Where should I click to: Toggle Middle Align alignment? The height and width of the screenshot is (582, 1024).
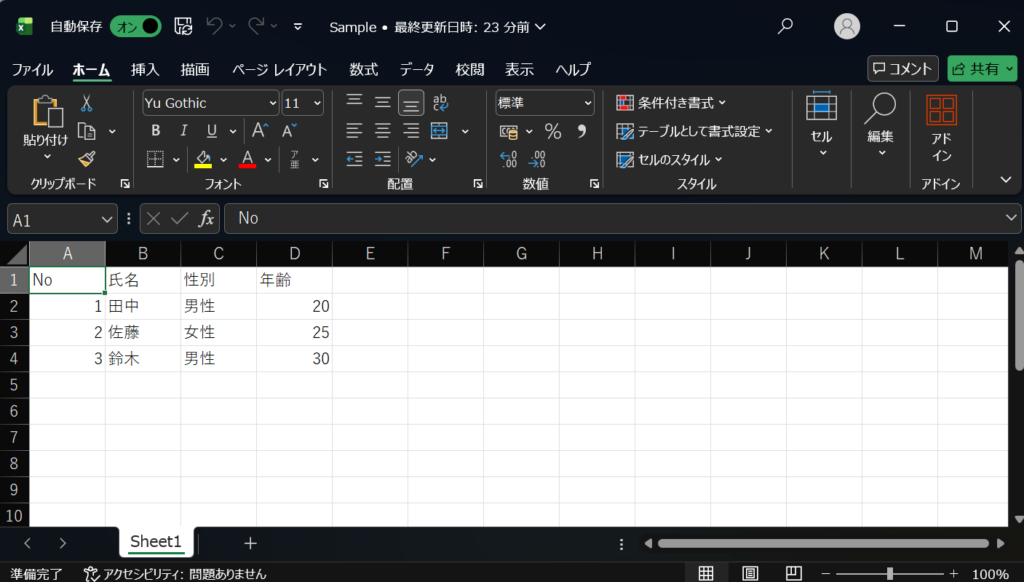[383, 103]
